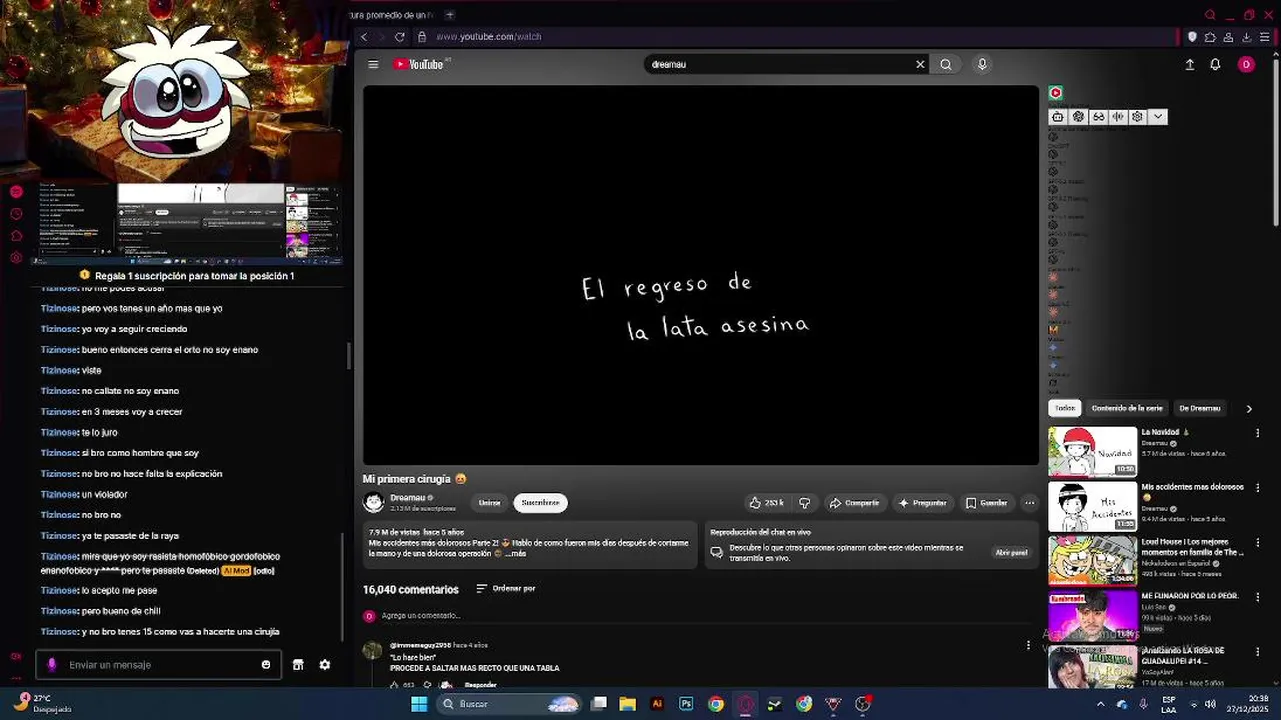
Task: Click the extension panel robot icon
Action: click(x=1058, y=117)
